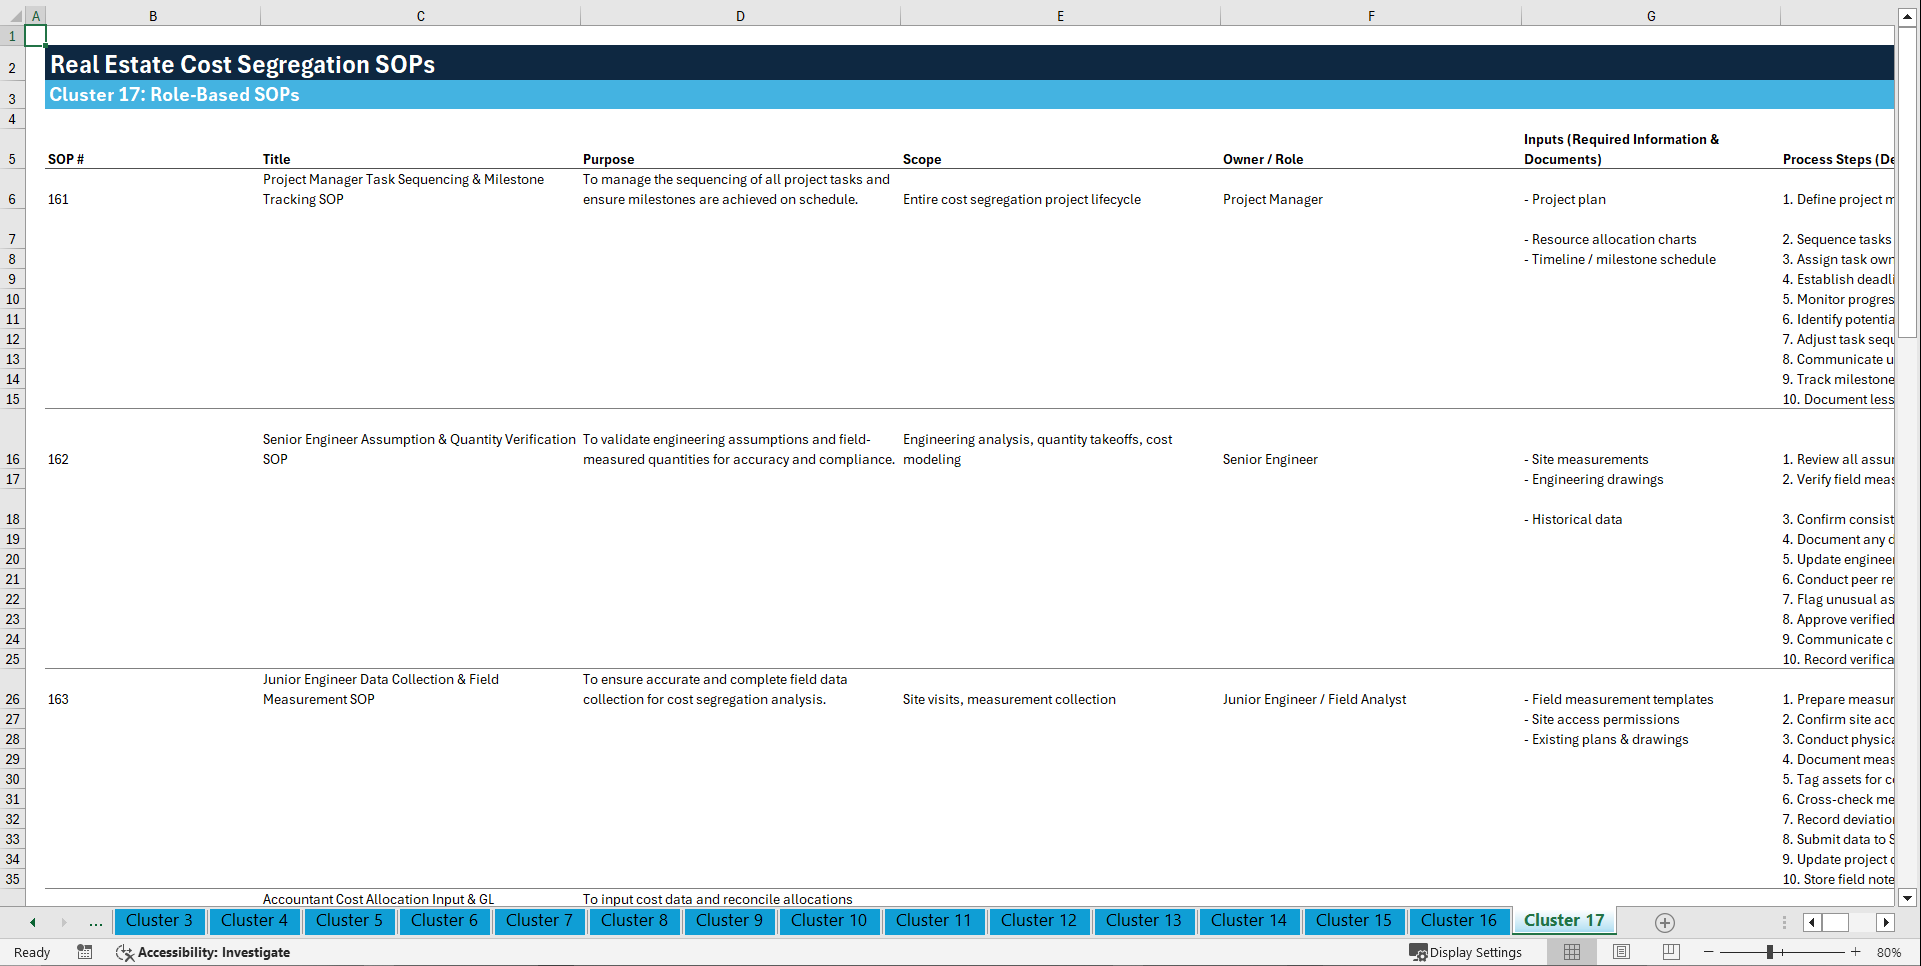This screenshot has height=966, width=1921.
Task: Select the Cluster 13 sheet tab
Action: coord(1144,921)
